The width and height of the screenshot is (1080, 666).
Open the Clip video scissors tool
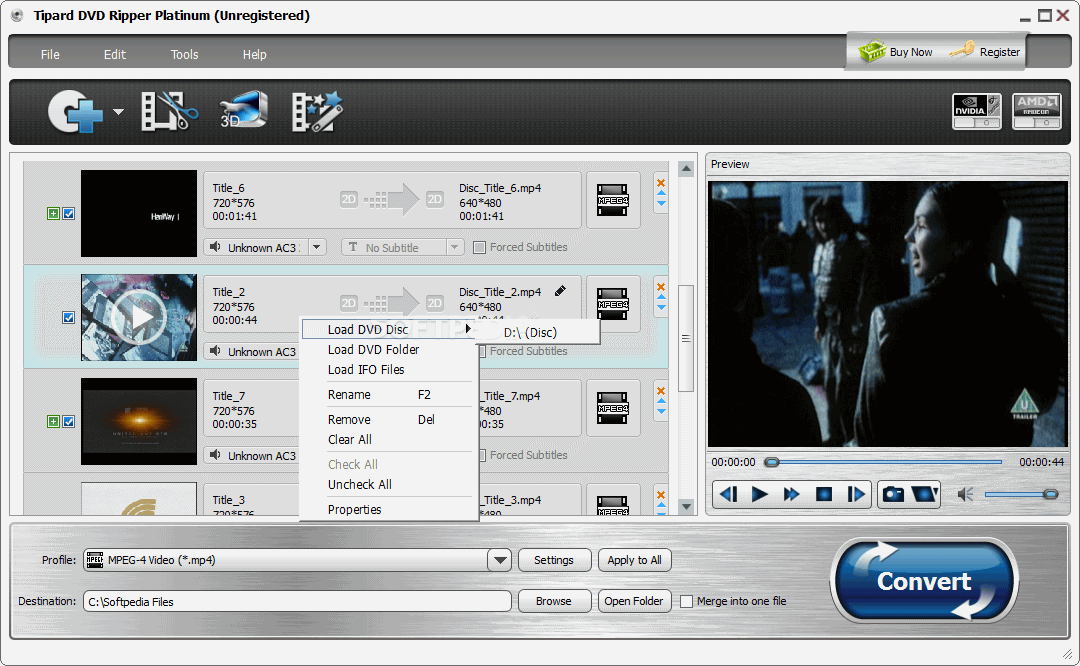(169, 111)
